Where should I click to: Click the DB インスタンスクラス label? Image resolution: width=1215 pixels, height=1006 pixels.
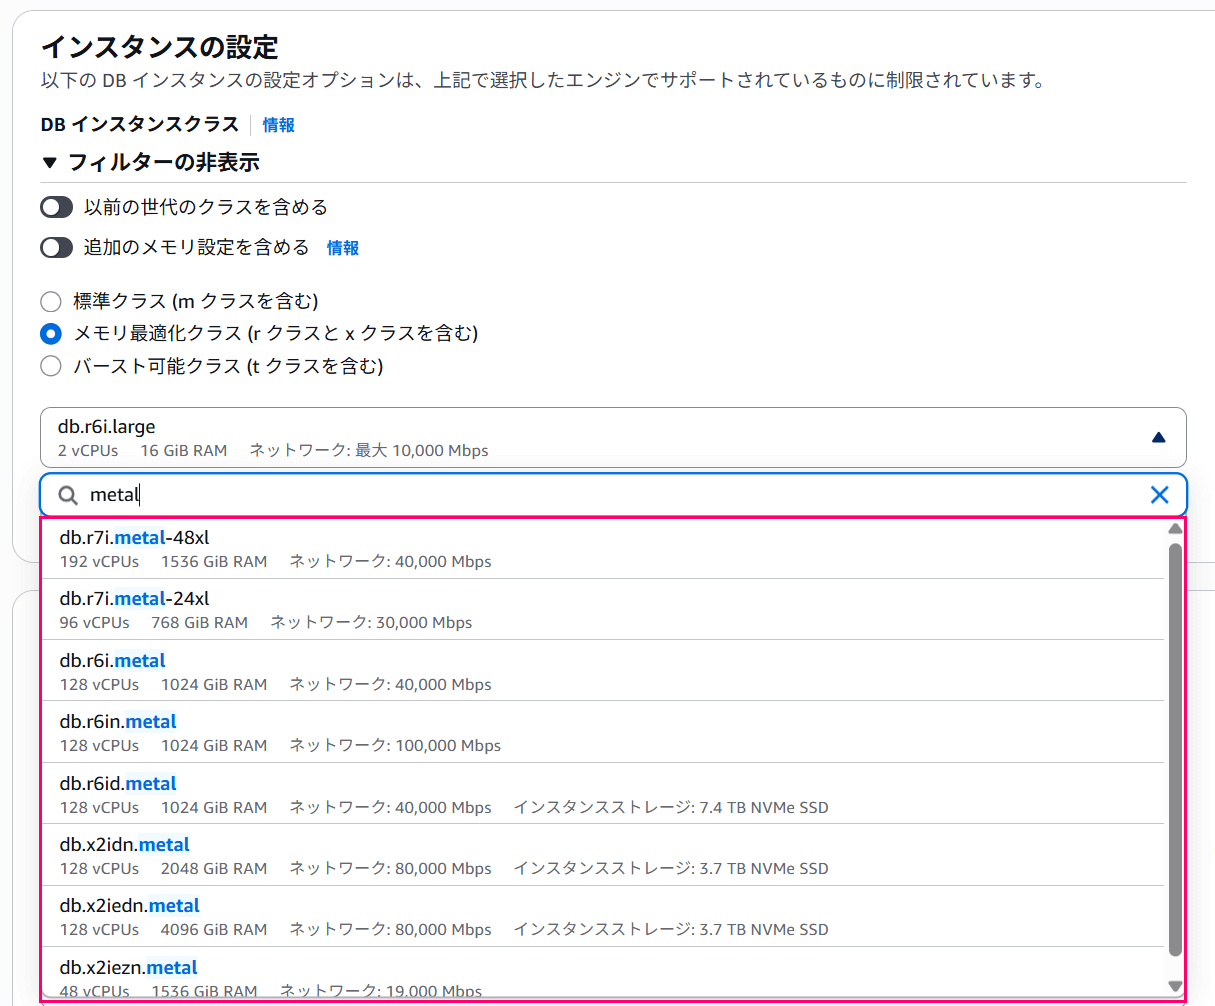coord(140,124)
